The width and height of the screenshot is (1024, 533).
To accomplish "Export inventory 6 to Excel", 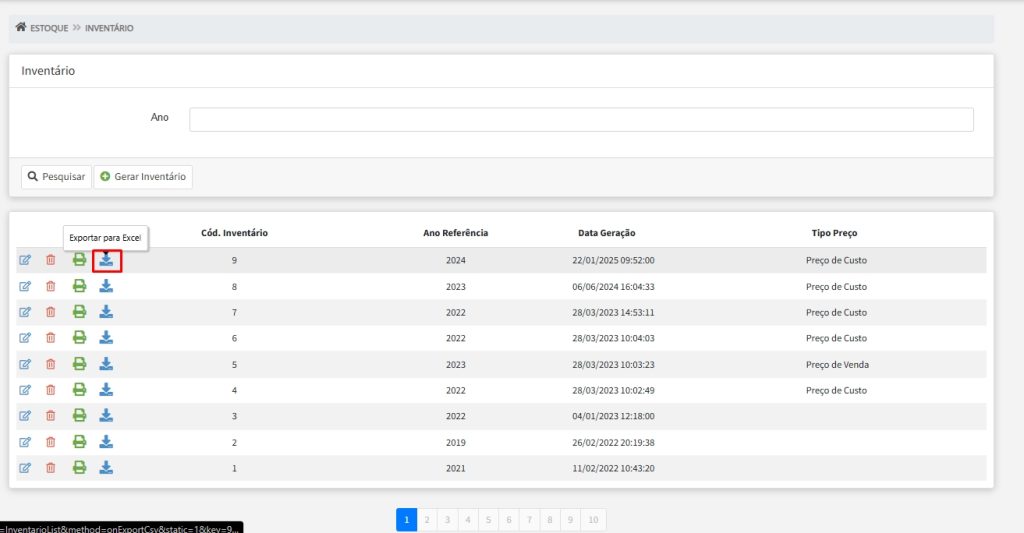I will 106,338.
